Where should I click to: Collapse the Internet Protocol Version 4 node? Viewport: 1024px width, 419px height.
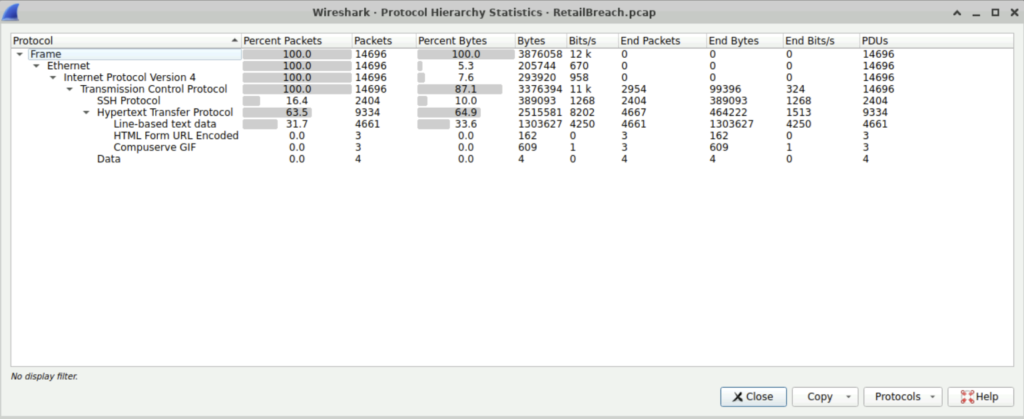[53, 77]
